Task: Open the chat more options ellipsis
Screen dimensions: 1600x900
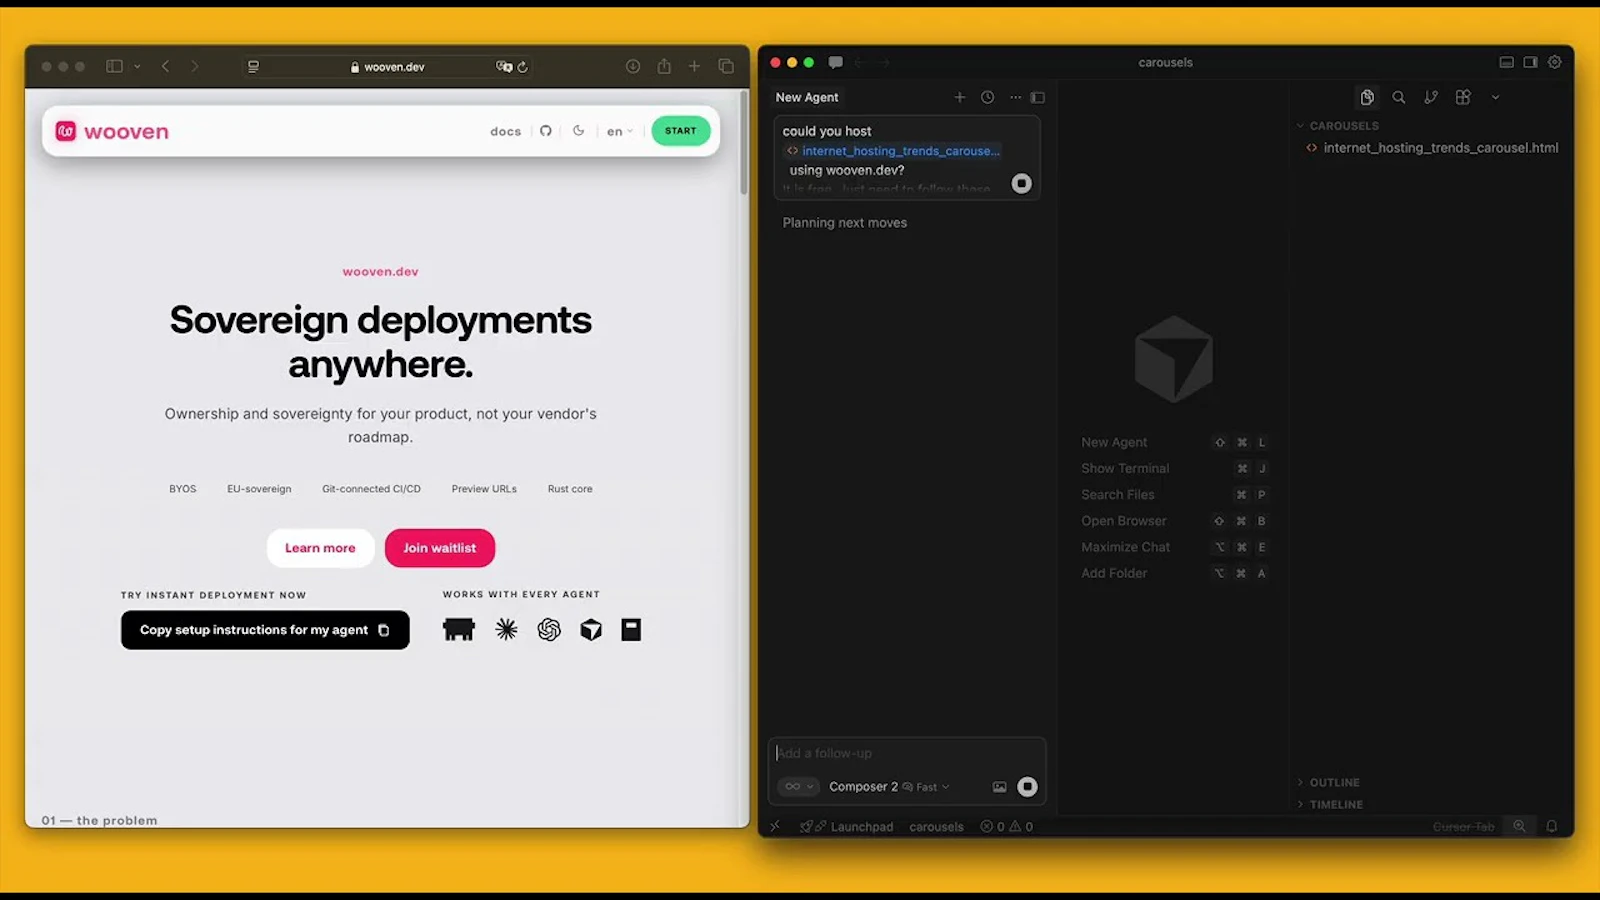Action: pos(1015,97)
